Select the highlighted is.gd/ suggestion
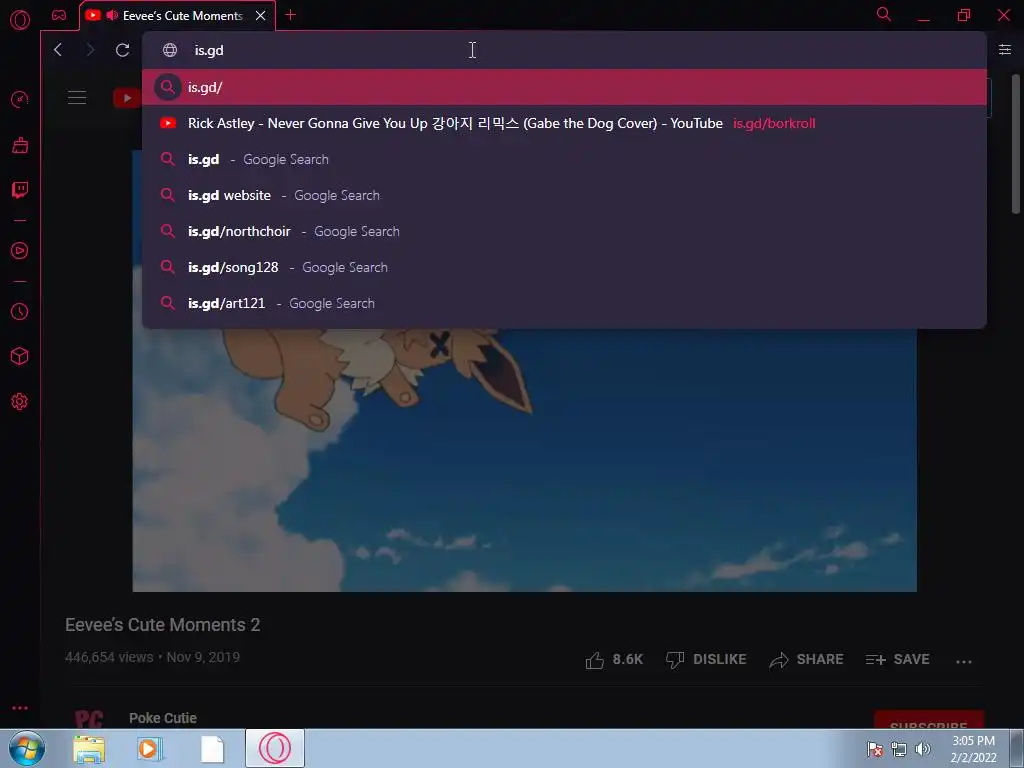This screenshot has width=1024, height=768. click(564, 87)
